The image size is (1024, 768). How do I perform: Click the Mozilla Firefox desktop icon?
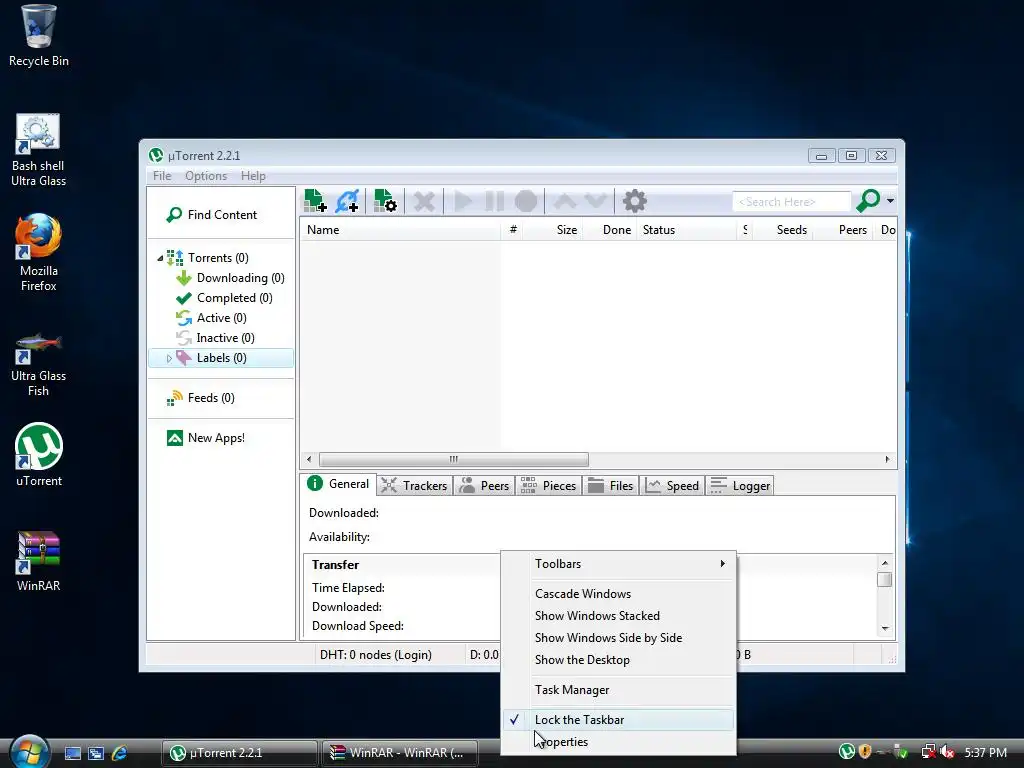[39, 253]
